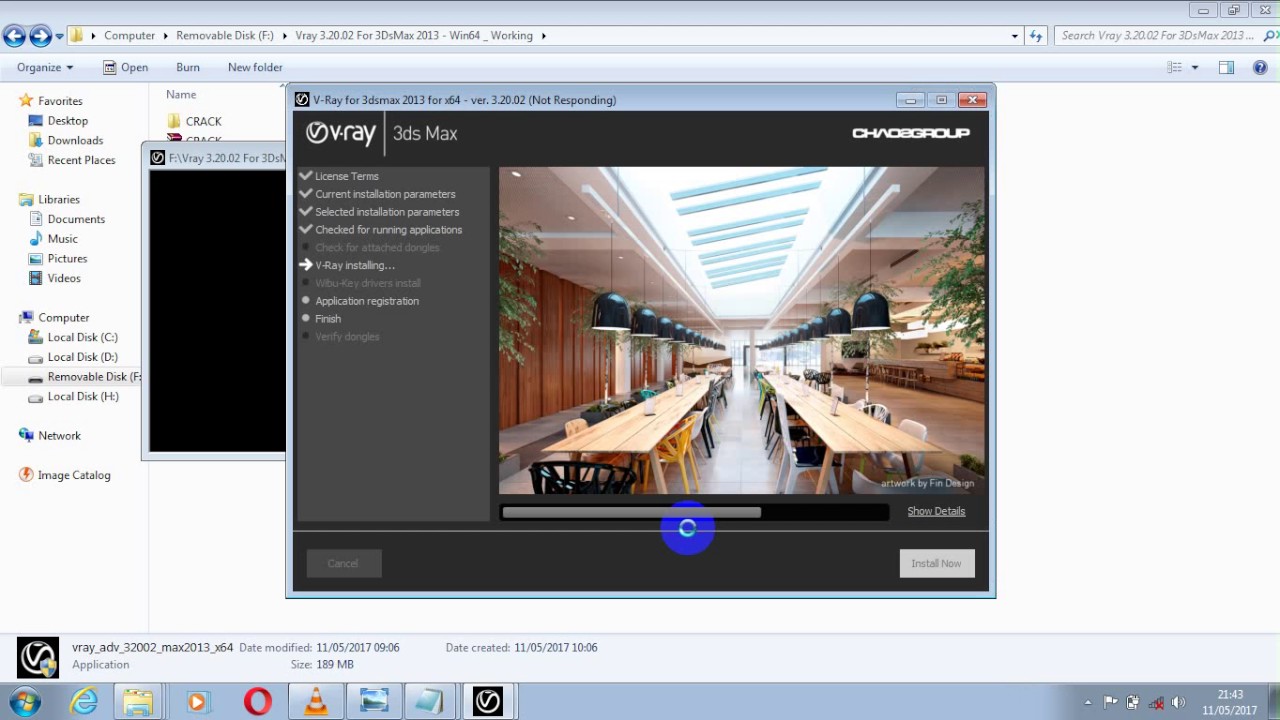The height and width of the screenshot is (720, 1280).
Task: Click Show Details in the installer
Action: (936, 511)
